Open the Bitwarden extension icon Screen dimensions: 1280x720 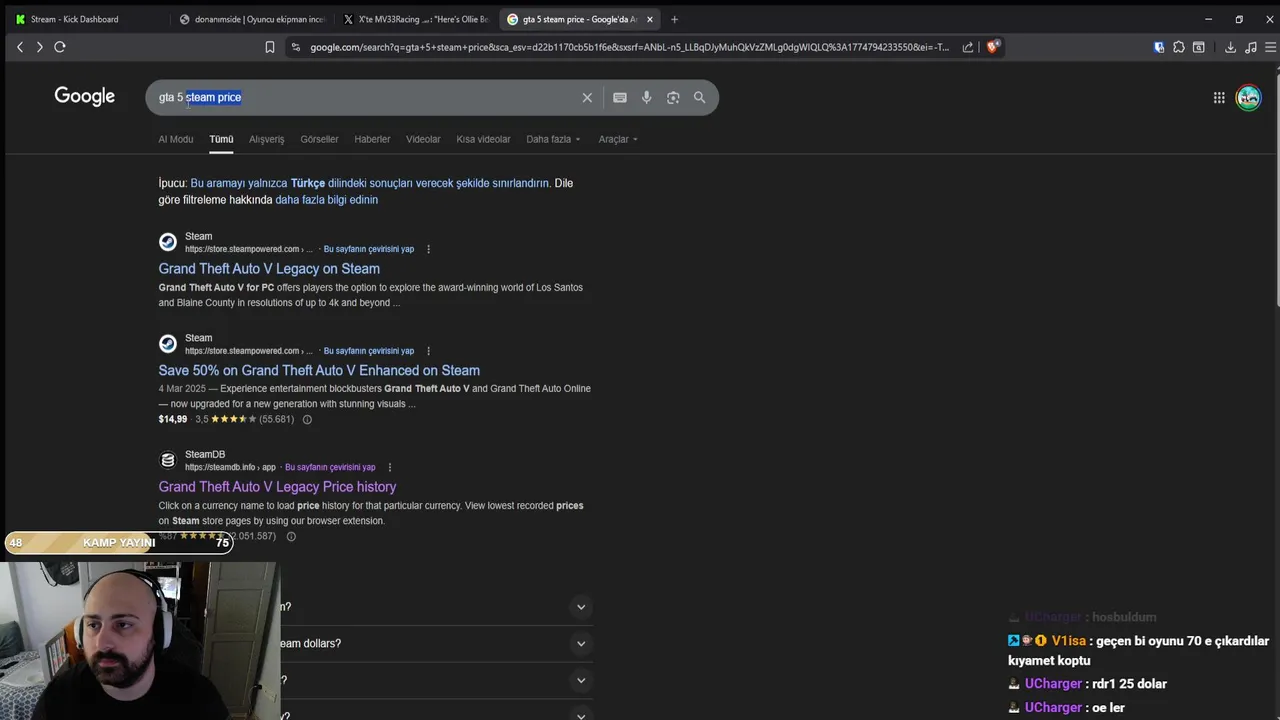click(x=1159, y=47)
